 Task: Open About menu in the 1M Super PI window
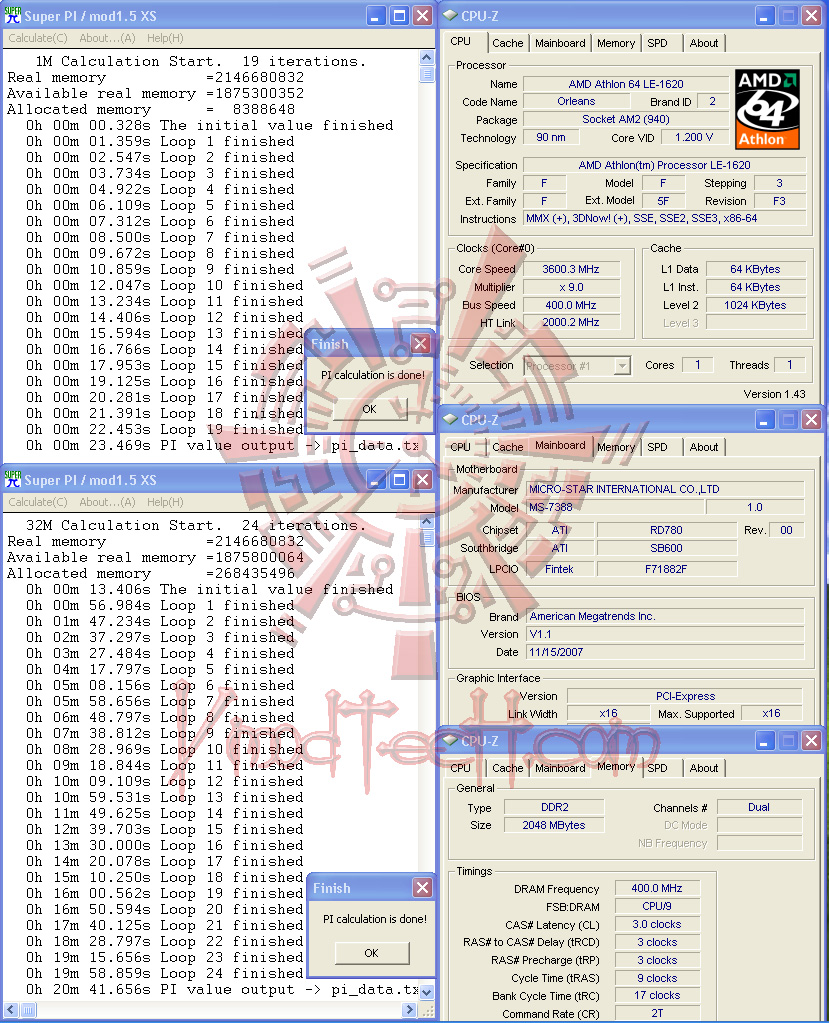[x=107, y=38]
